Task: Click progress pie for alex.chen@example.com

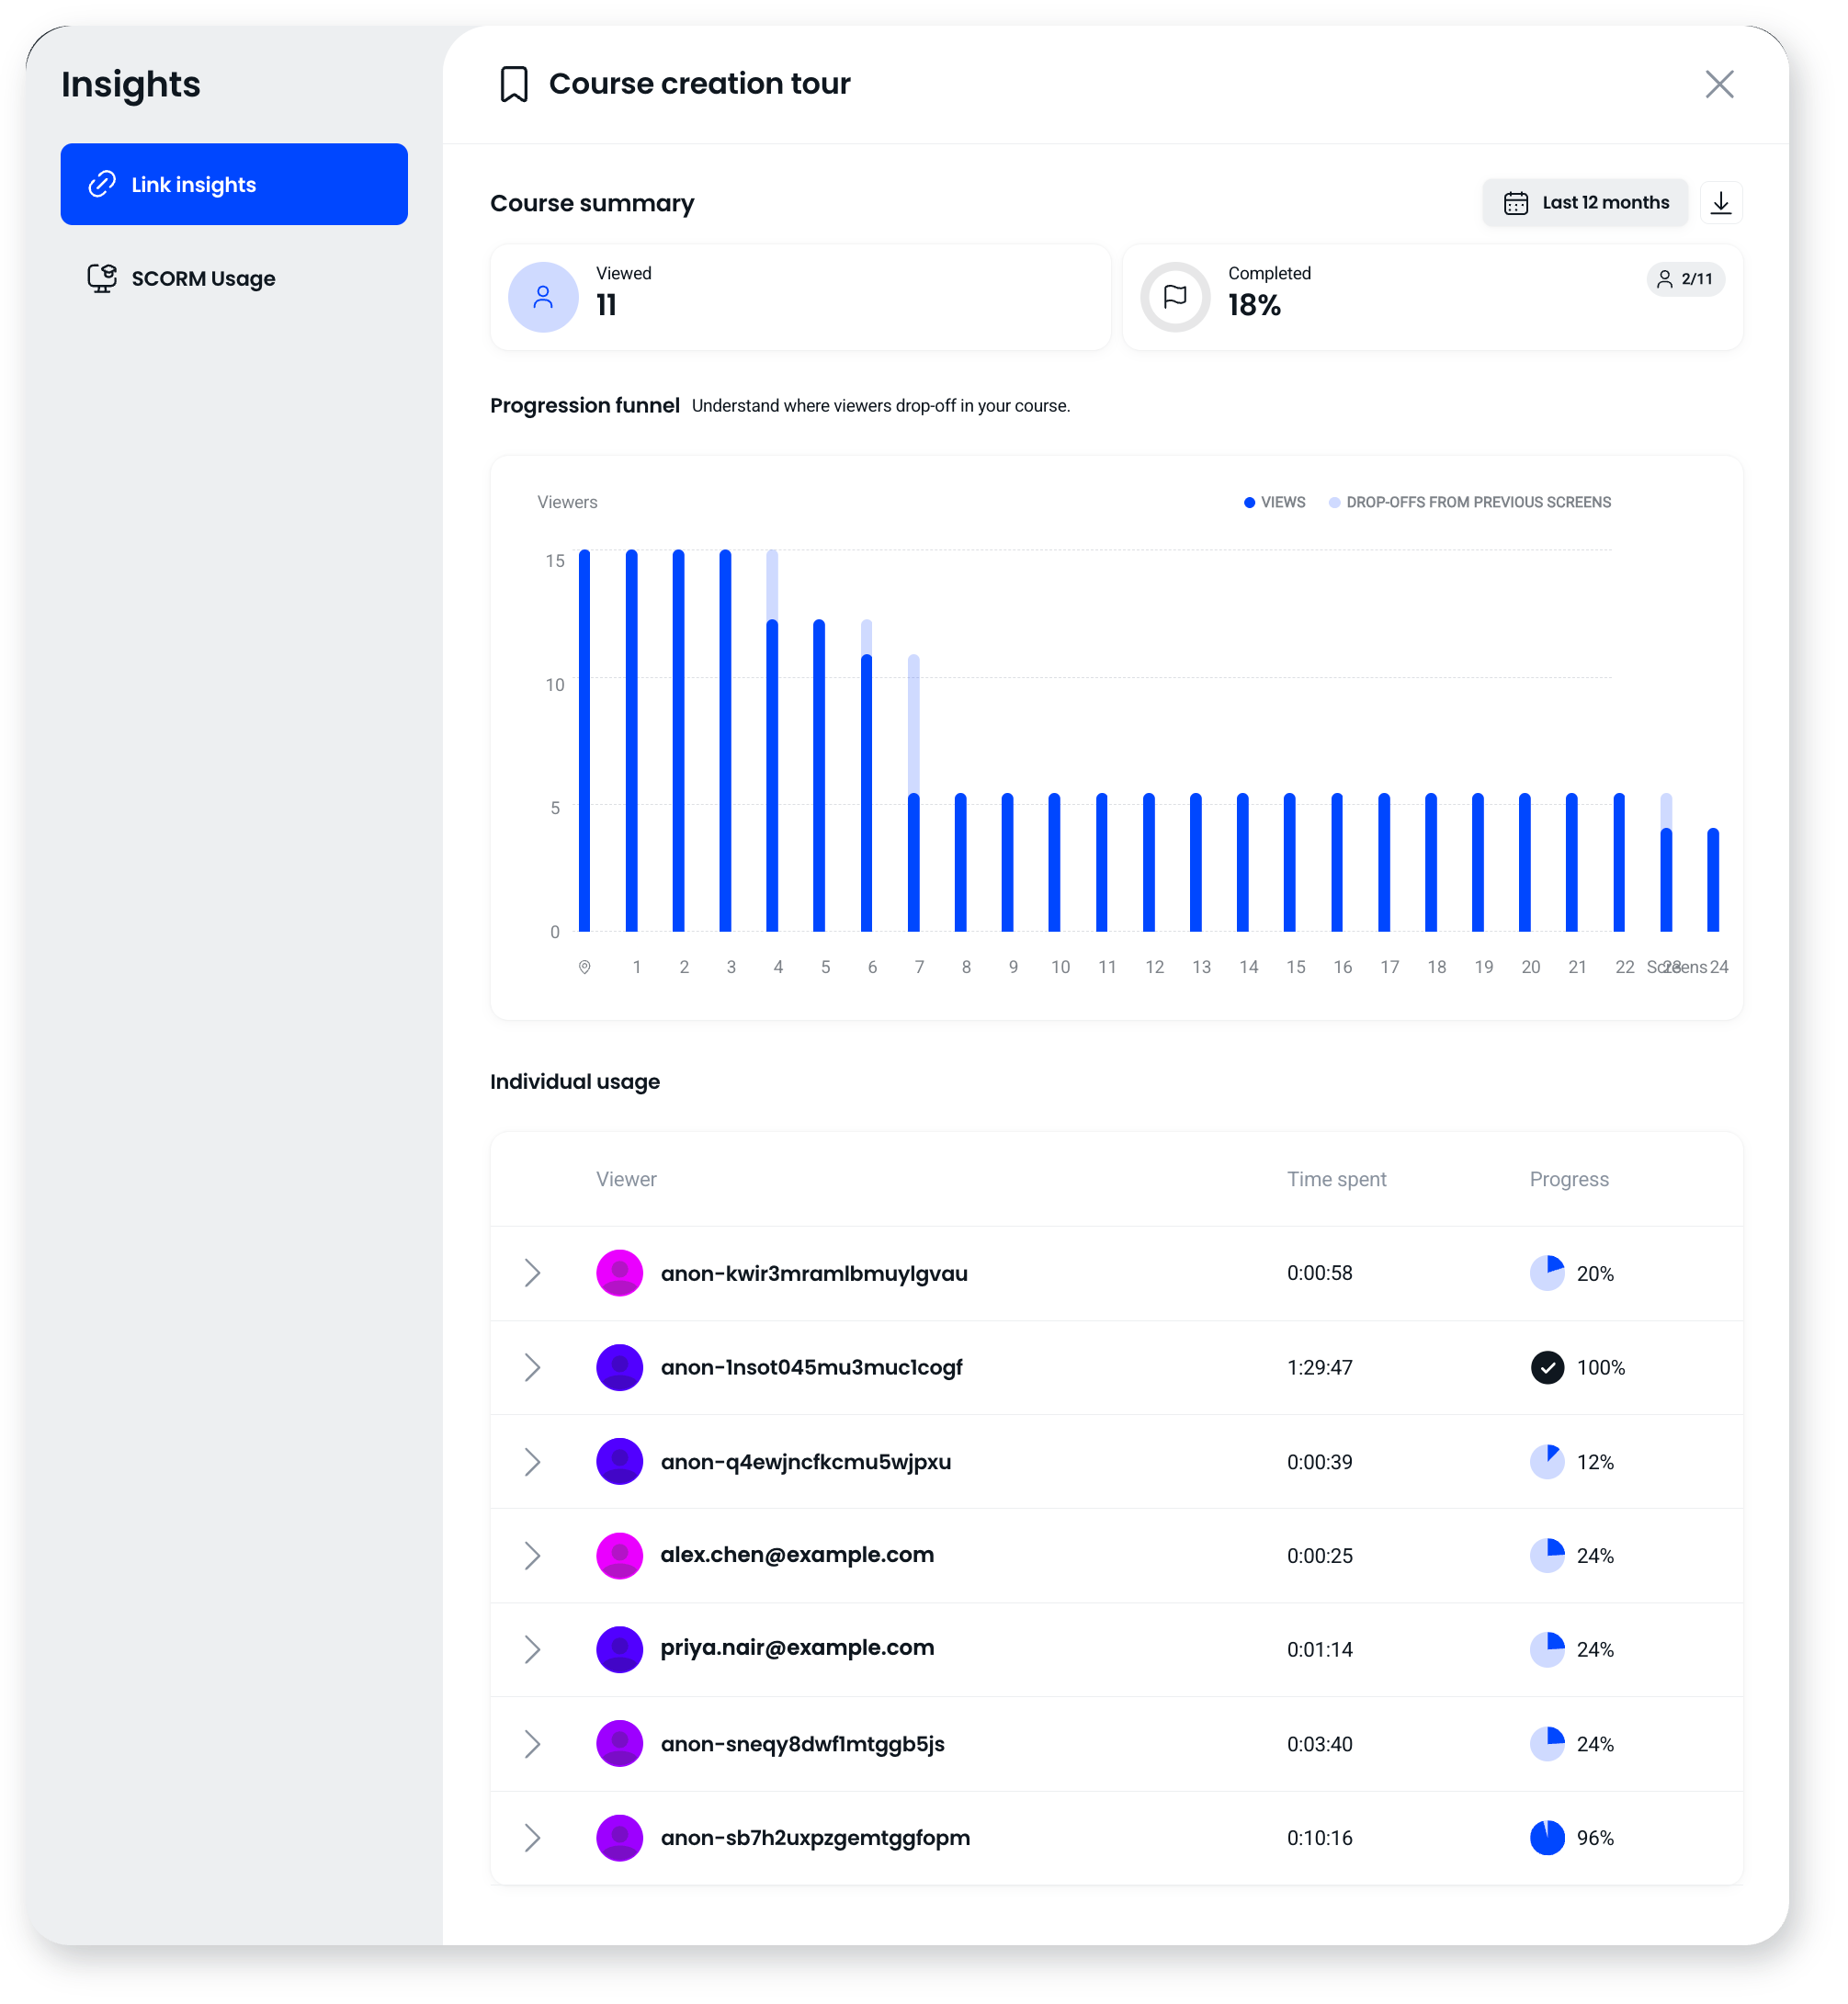Action: [1547, 1555]
